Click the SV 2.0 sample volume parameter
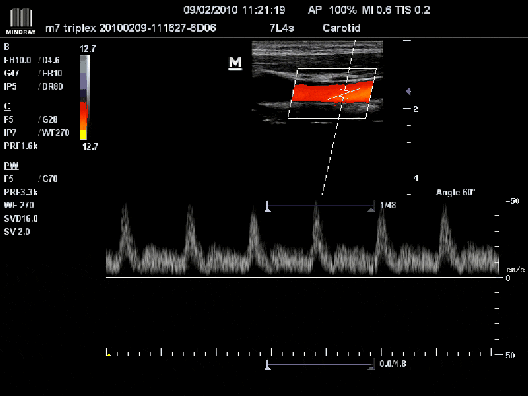 (x=17, y=232)
